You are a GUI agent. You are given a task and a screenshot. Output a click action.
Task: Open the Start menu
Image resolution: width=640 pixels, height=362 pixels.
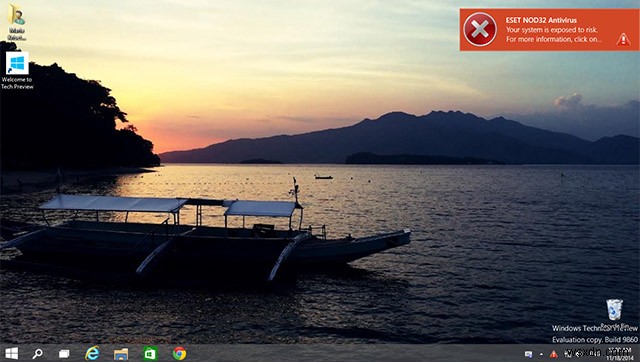pos(11,353)
